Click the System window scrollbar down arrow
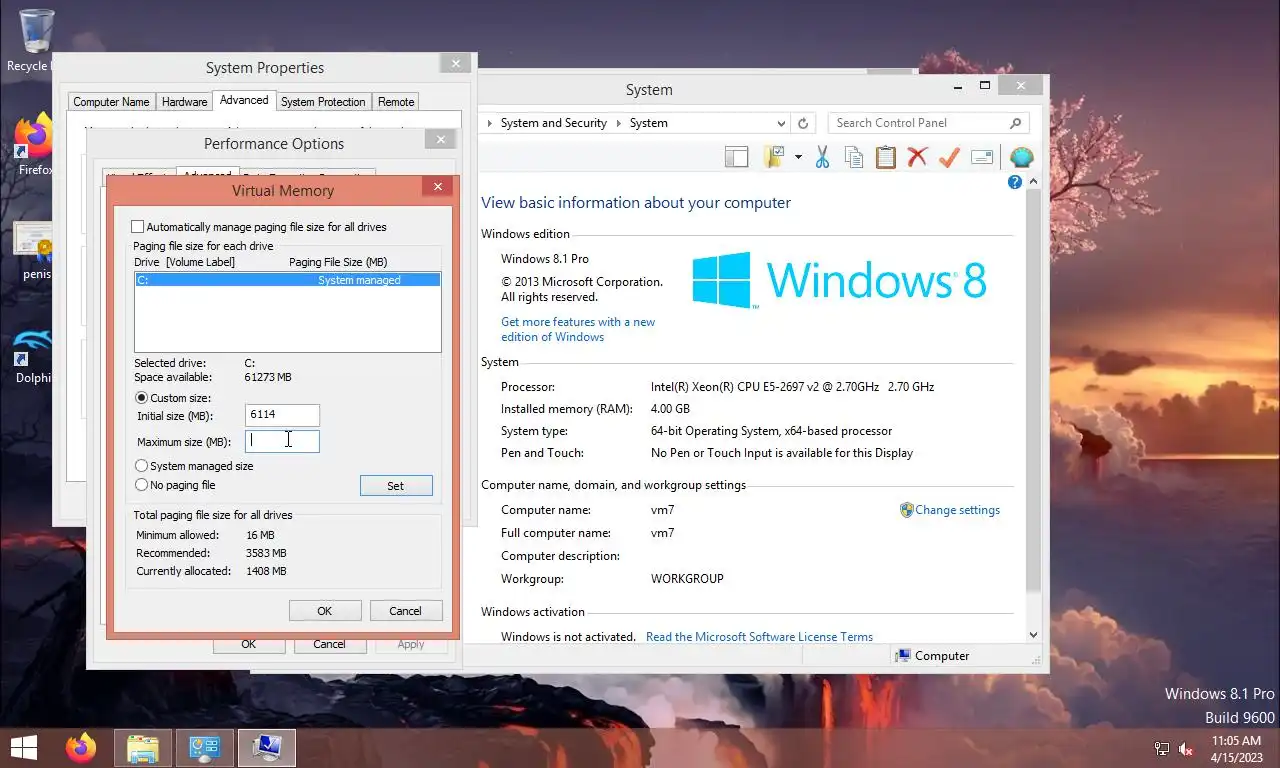This screenshot has width=1280, height=768. [1033, 634]
